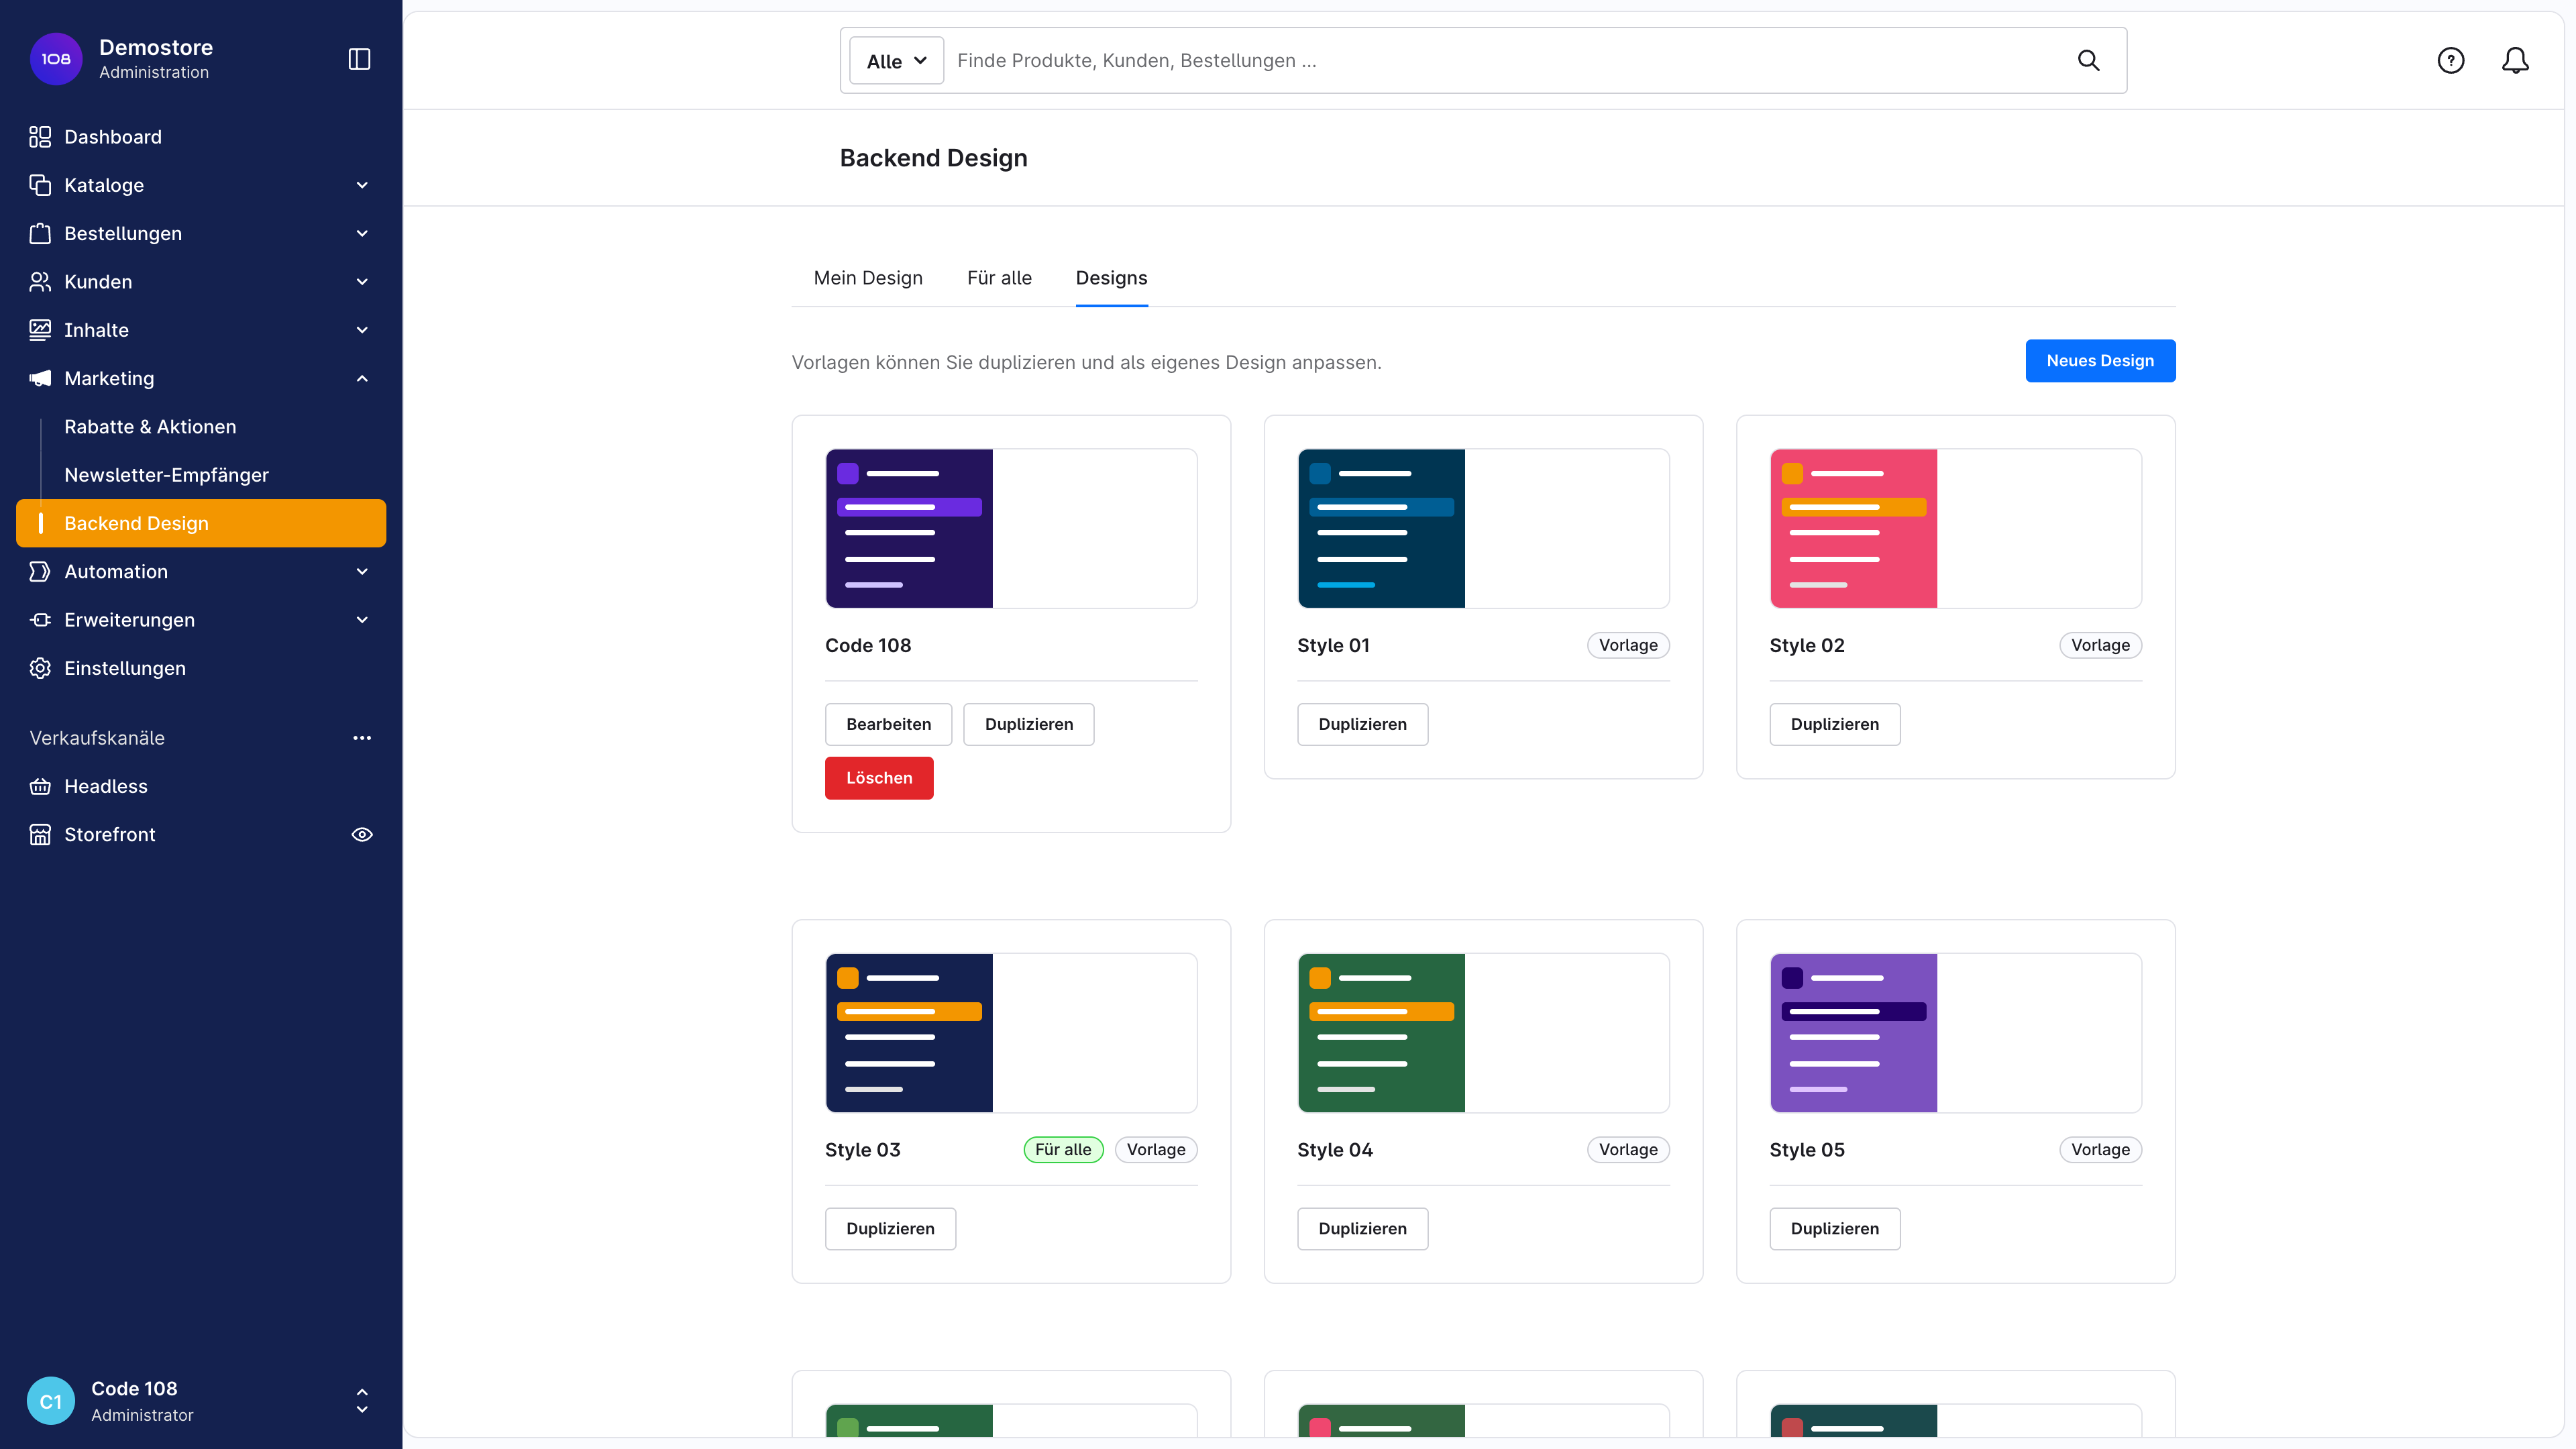Switch to the Mein Design tab
Viewport: 2576px width, 1449px height.
click(x=868, y=278)
